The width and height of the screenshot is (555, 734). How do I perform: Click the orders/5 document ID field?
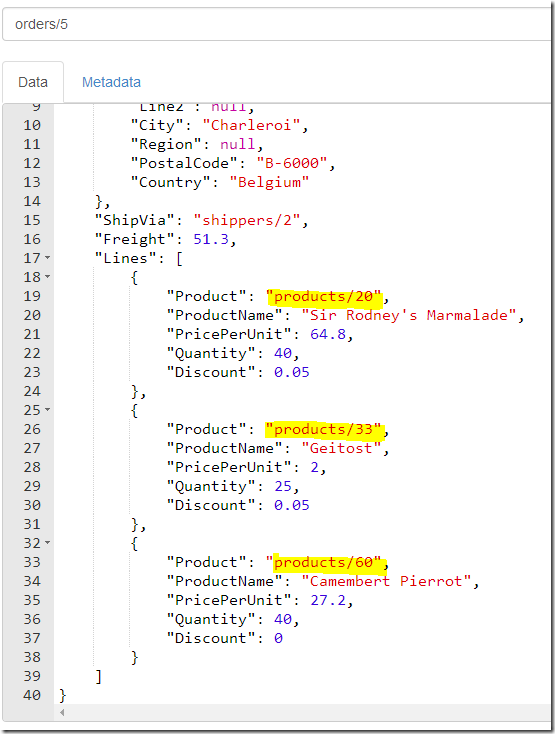coord(277,24)
